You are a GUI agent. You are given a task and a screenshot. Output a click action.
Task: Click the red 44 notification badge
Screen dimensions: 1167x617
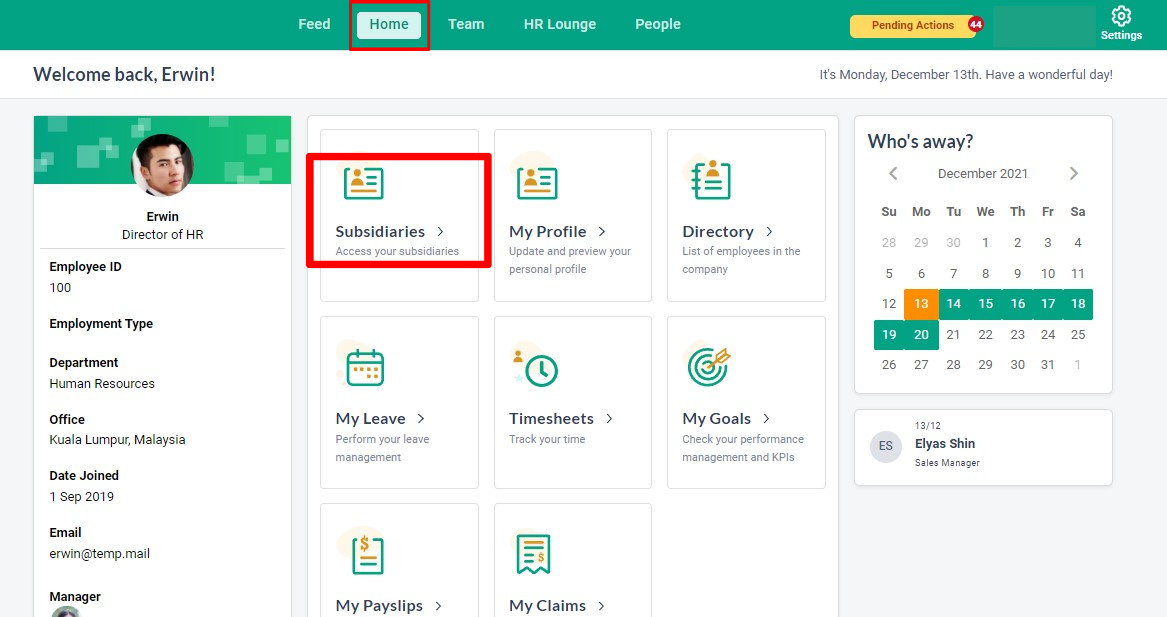[975, 25]
